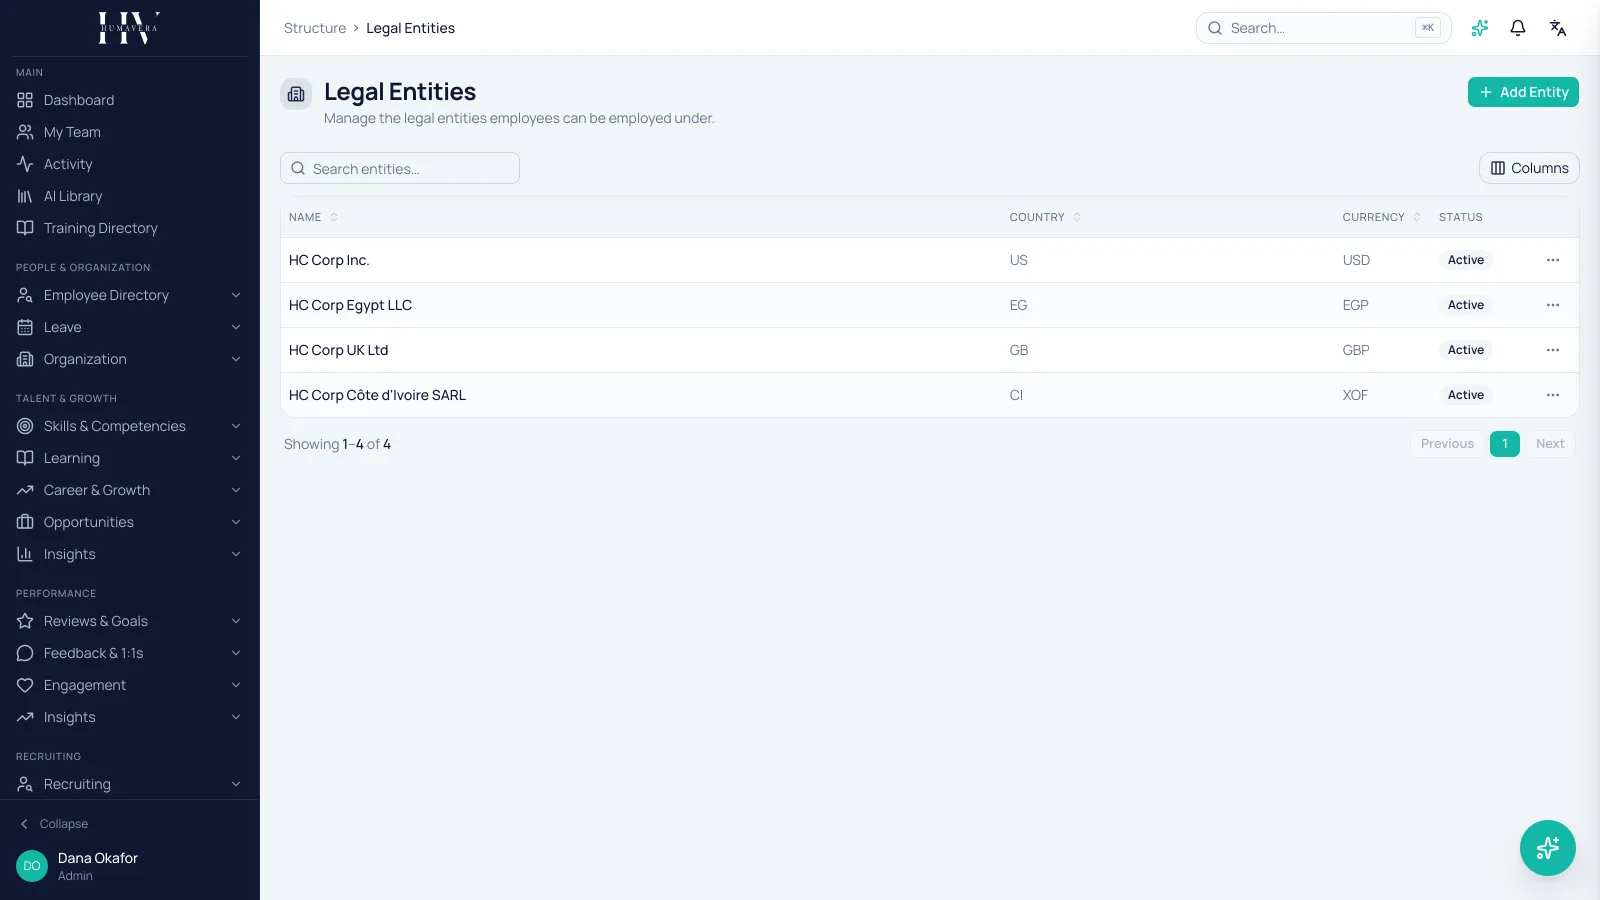
Task: Expand the Learning menu
Action: 130,458
